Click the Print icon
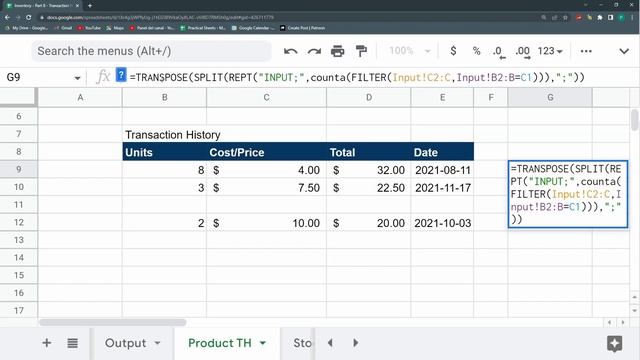The height and width of the screenshot is (360, 640). (338, 51)
